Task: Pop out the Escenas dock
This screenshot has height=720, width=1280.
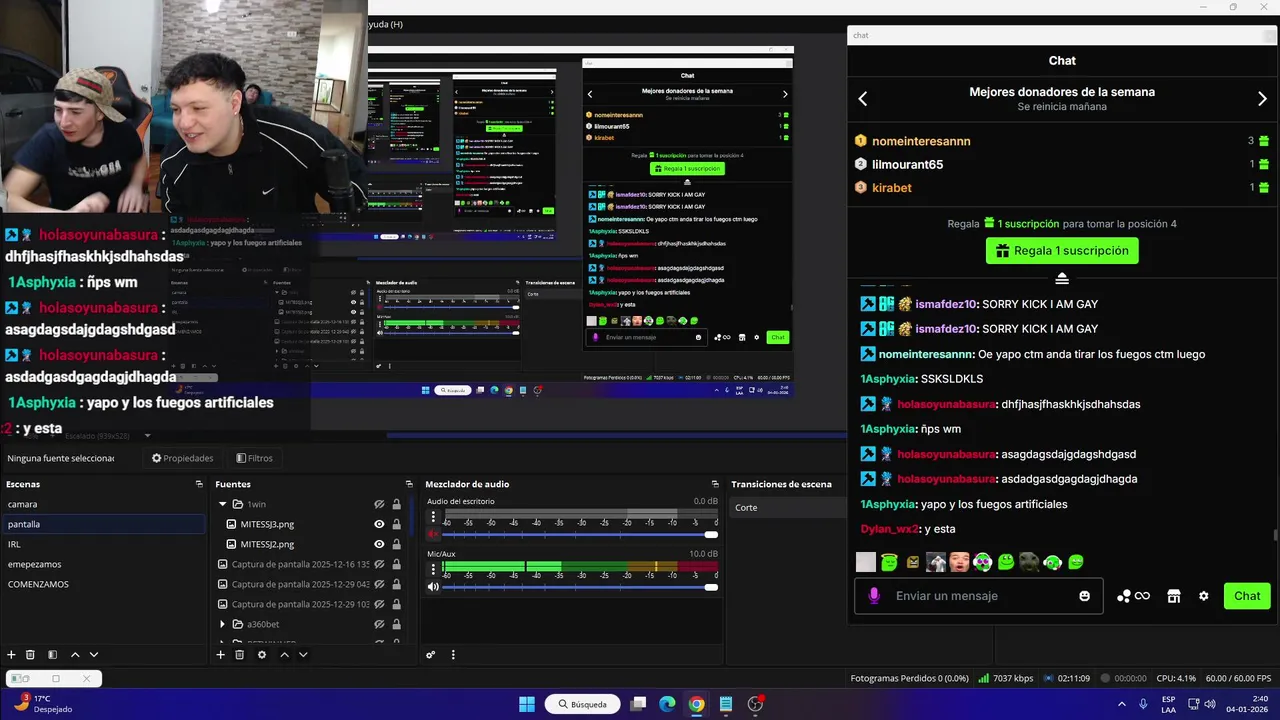Action: (199, 484)
